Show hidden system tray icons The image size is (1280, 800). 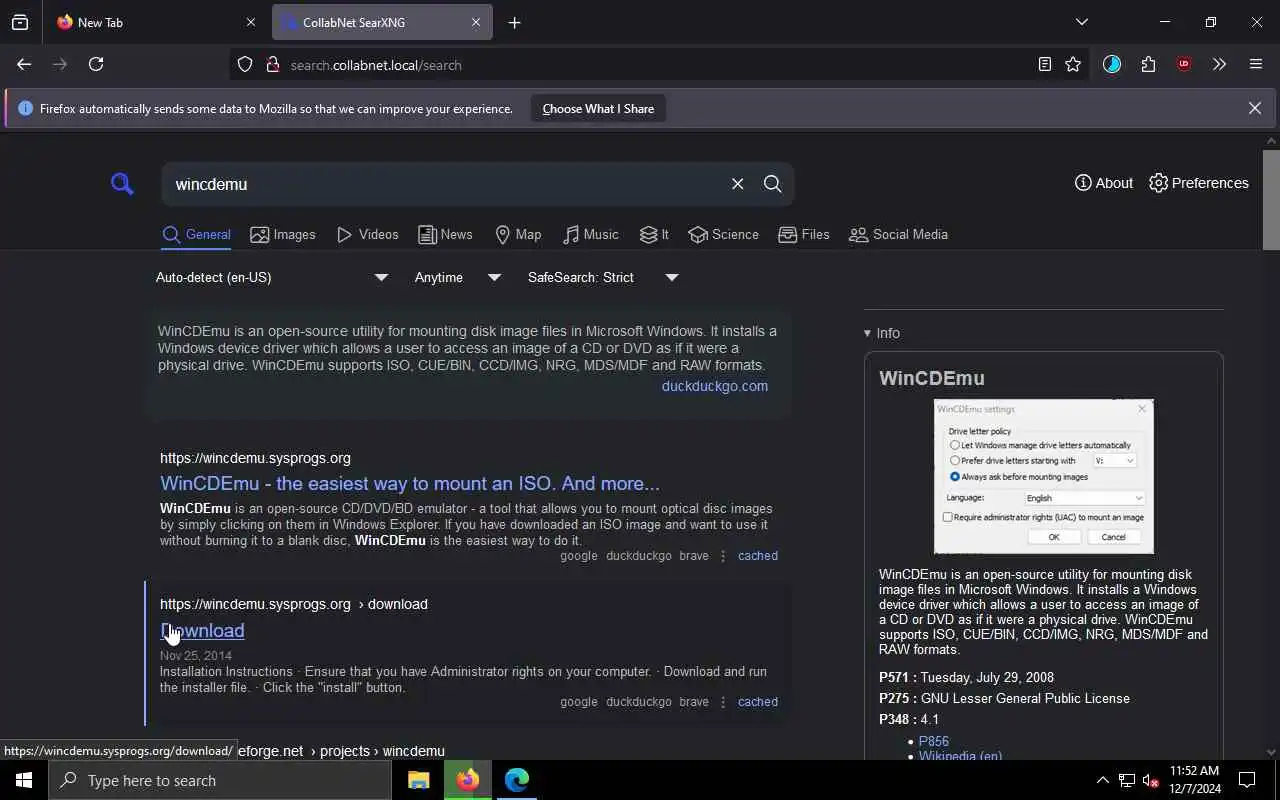[1102, 780]
